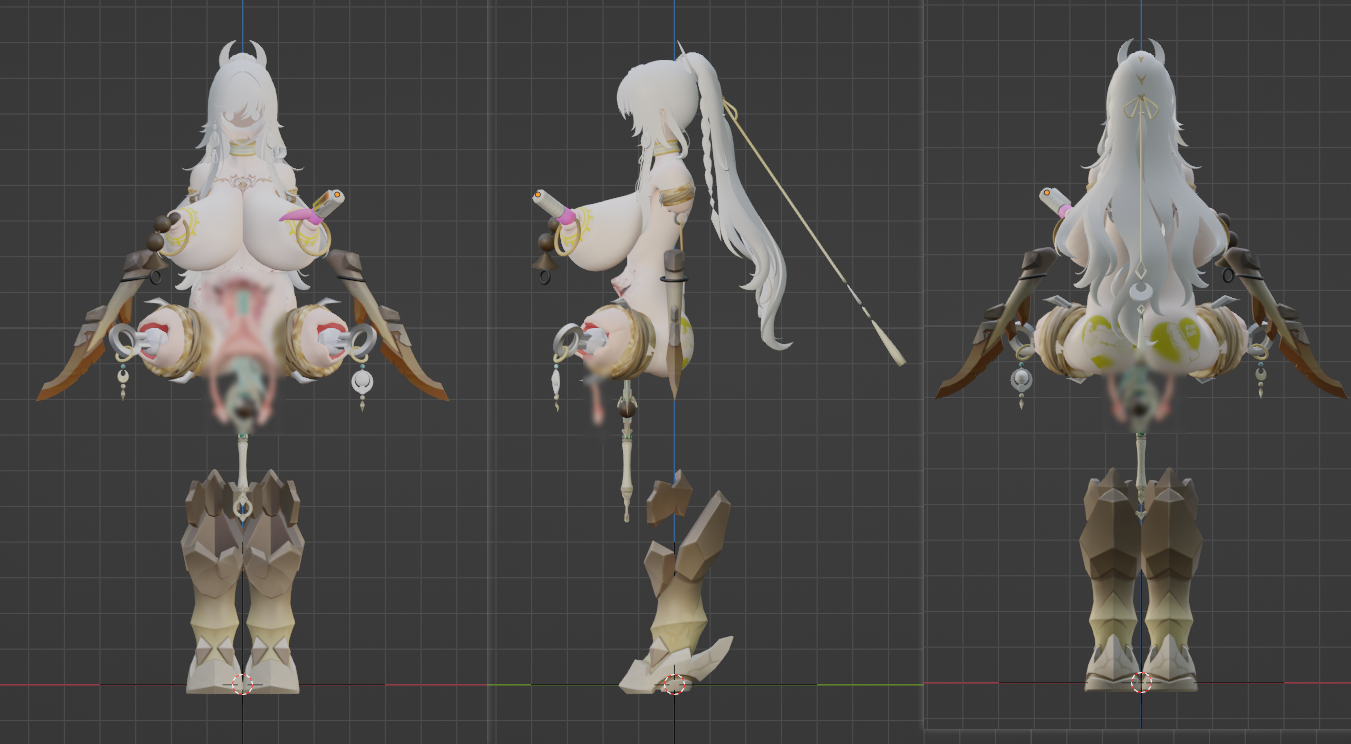Click the 3D cursor in the side-view viewport
Image resolution: width=1351 pixels, height=744 pixels.
[675, 684]
